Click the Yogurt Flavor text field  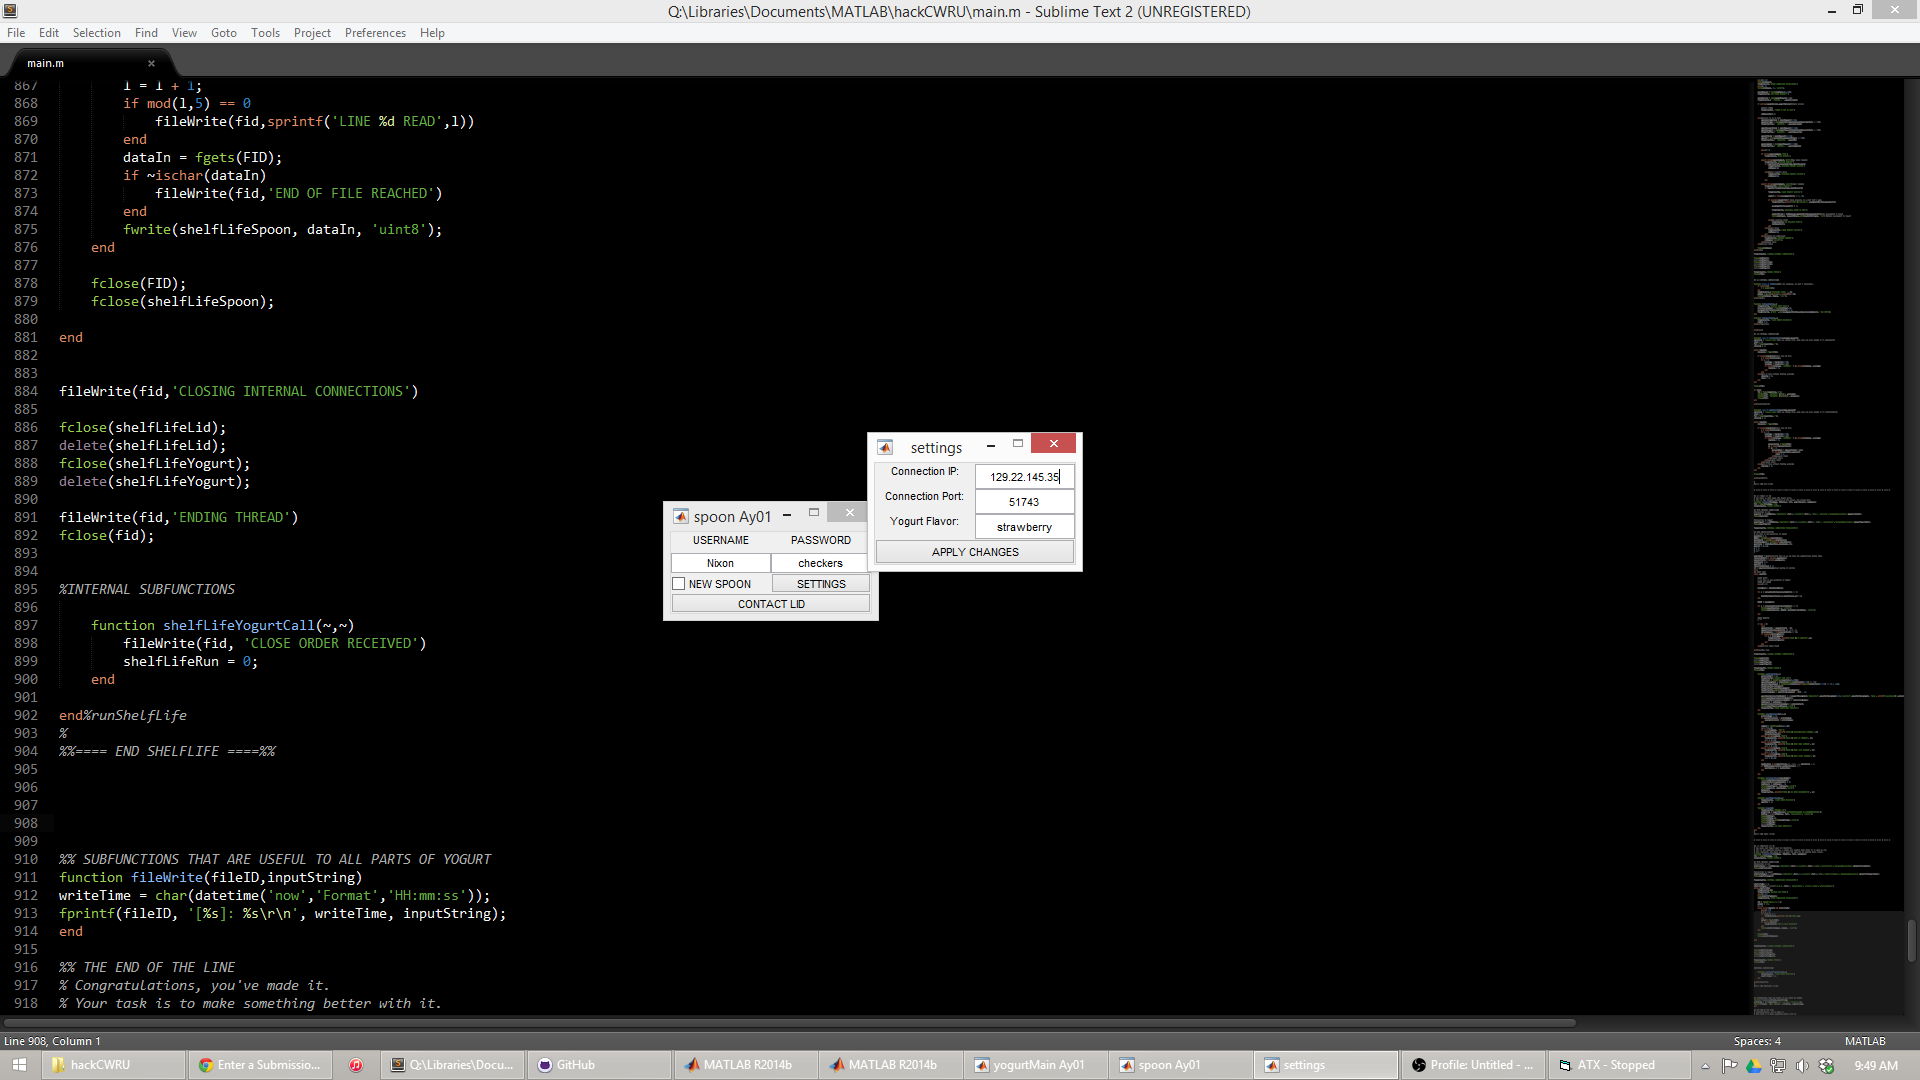tap(1024, 527)
